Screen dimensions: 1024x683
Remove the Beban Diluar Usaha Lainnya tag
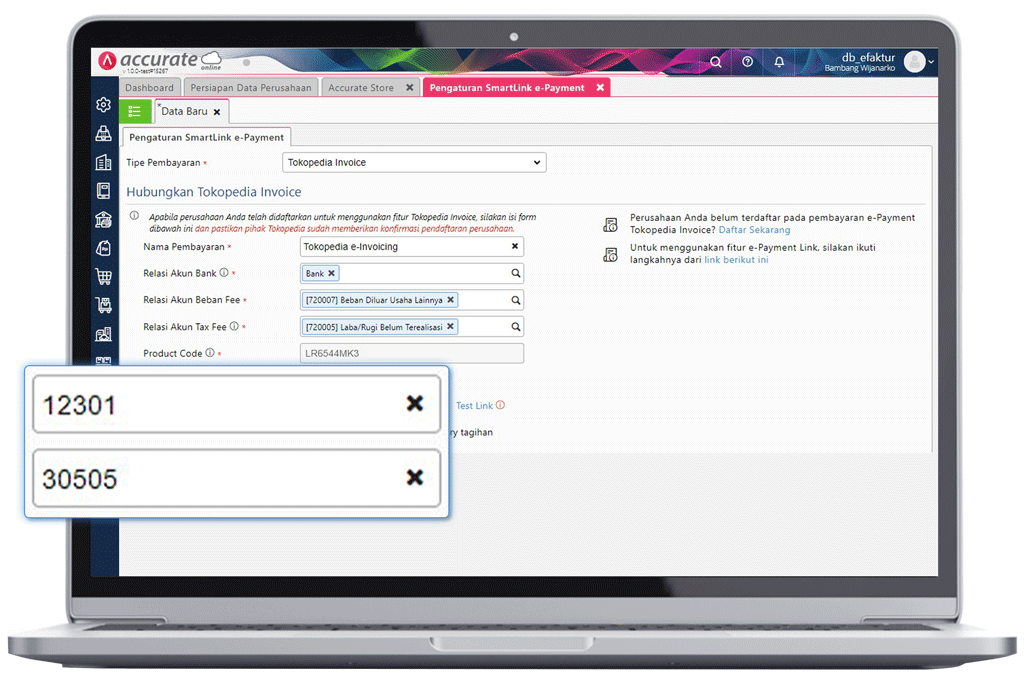tap(450, 300)
